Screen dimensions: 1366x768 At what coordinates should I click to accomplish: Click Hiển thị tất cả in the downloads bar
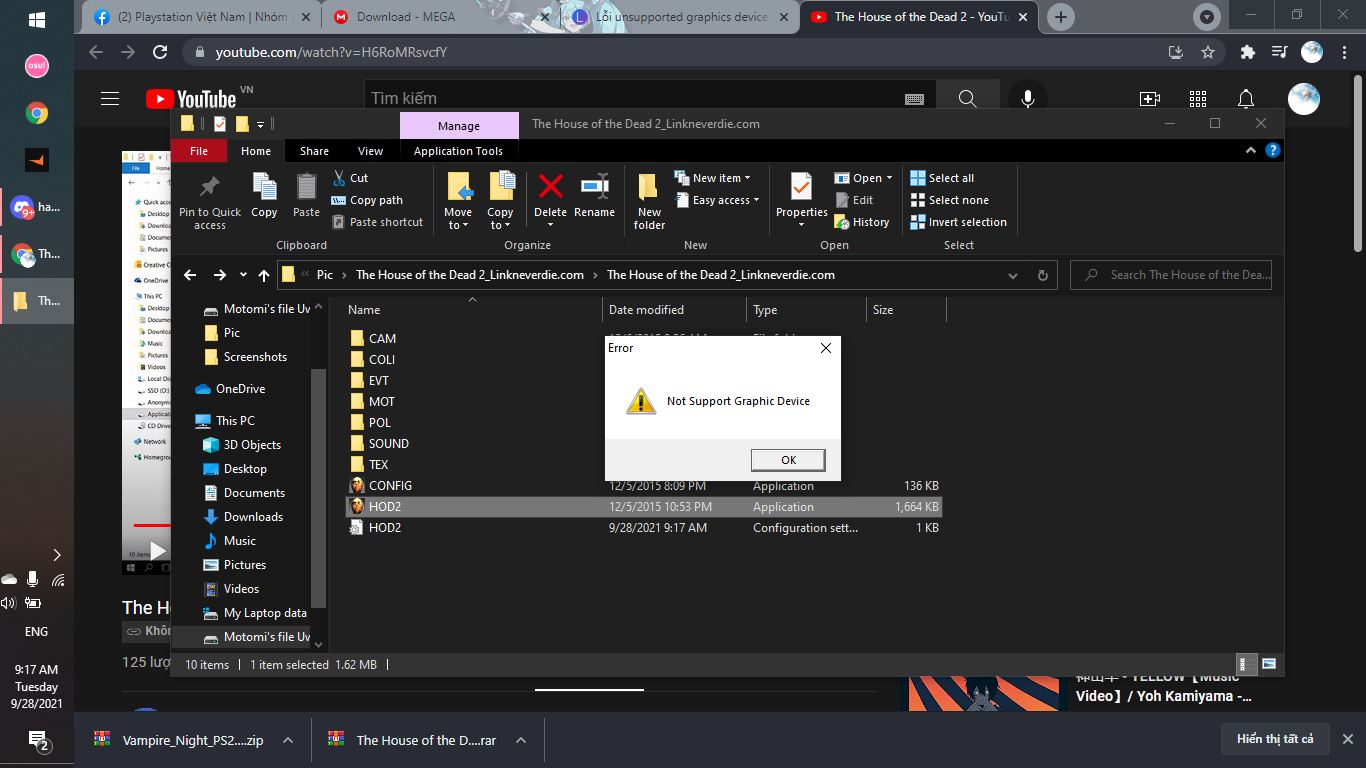click(1276, 738)
